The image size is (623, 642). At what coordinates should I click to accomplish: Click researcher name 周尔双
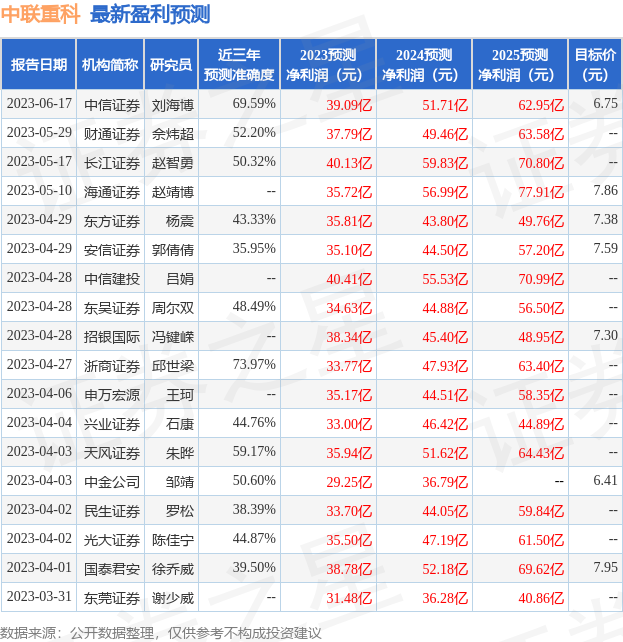tap(173, 308)
